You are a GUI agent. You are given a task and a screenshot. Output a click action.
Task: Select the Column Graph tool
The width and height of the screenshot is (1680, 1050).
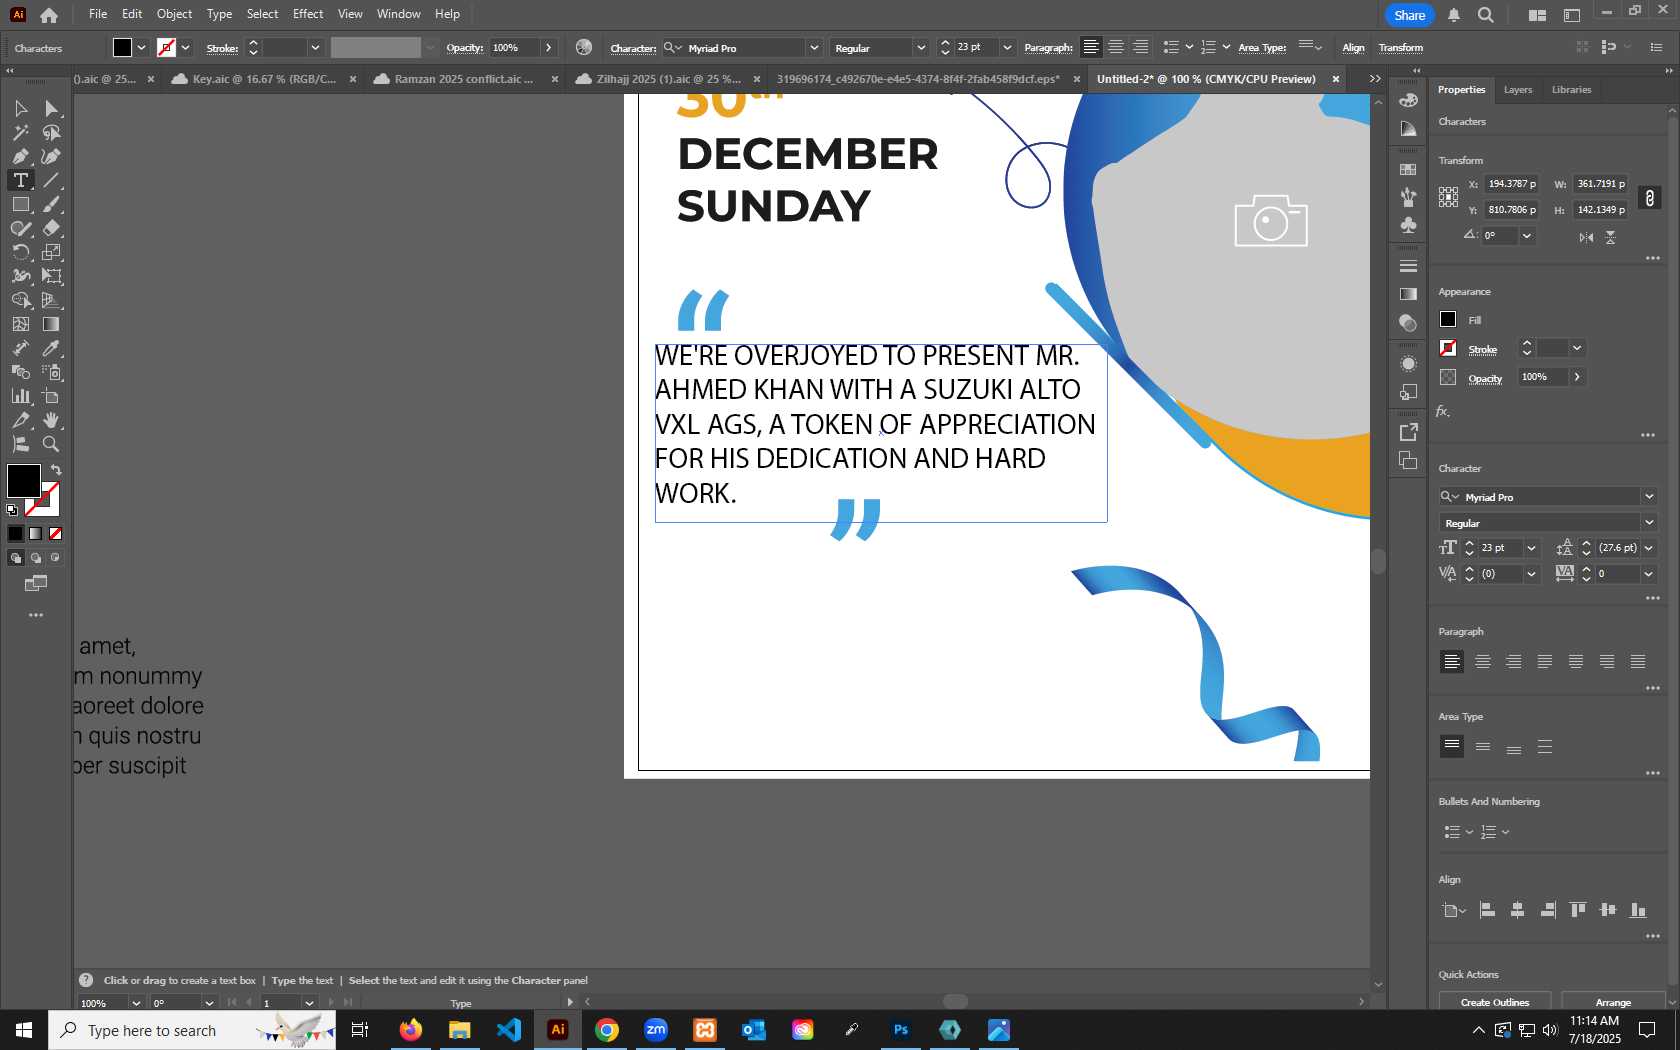pyautogui.click(x=20, y=396)
